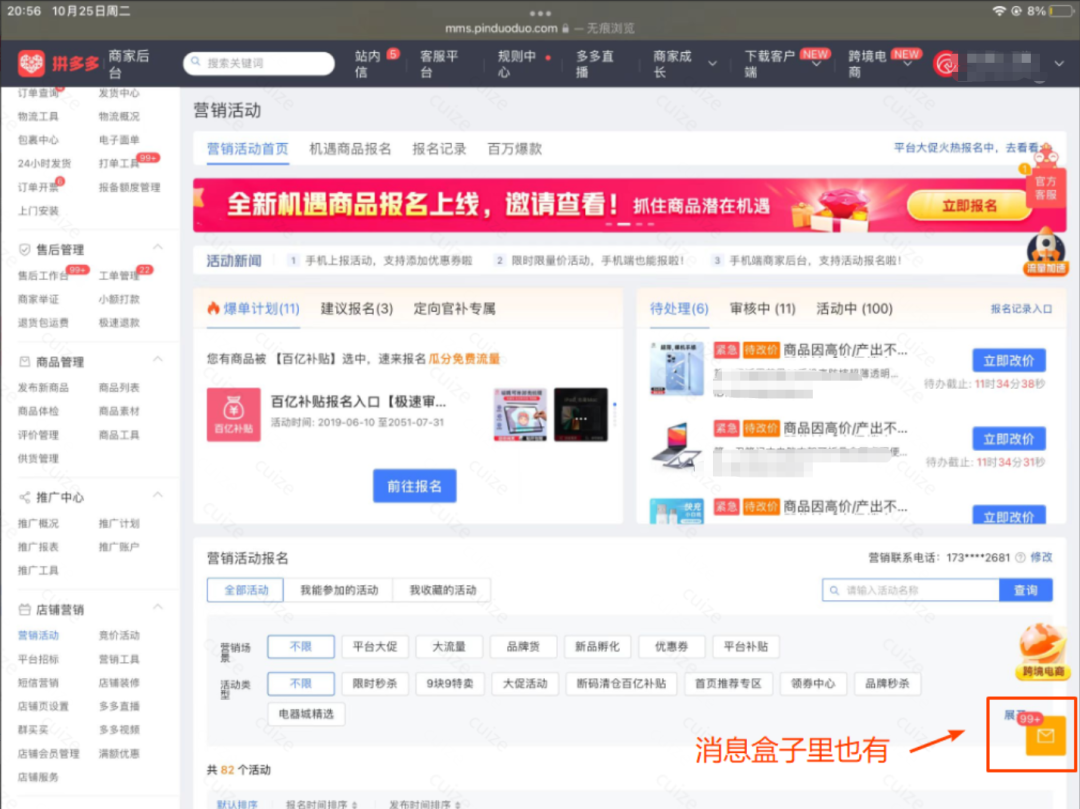Open the 报名记录入口 link
This screenshot has width=1080, height=809.
tap(1021, 309)
